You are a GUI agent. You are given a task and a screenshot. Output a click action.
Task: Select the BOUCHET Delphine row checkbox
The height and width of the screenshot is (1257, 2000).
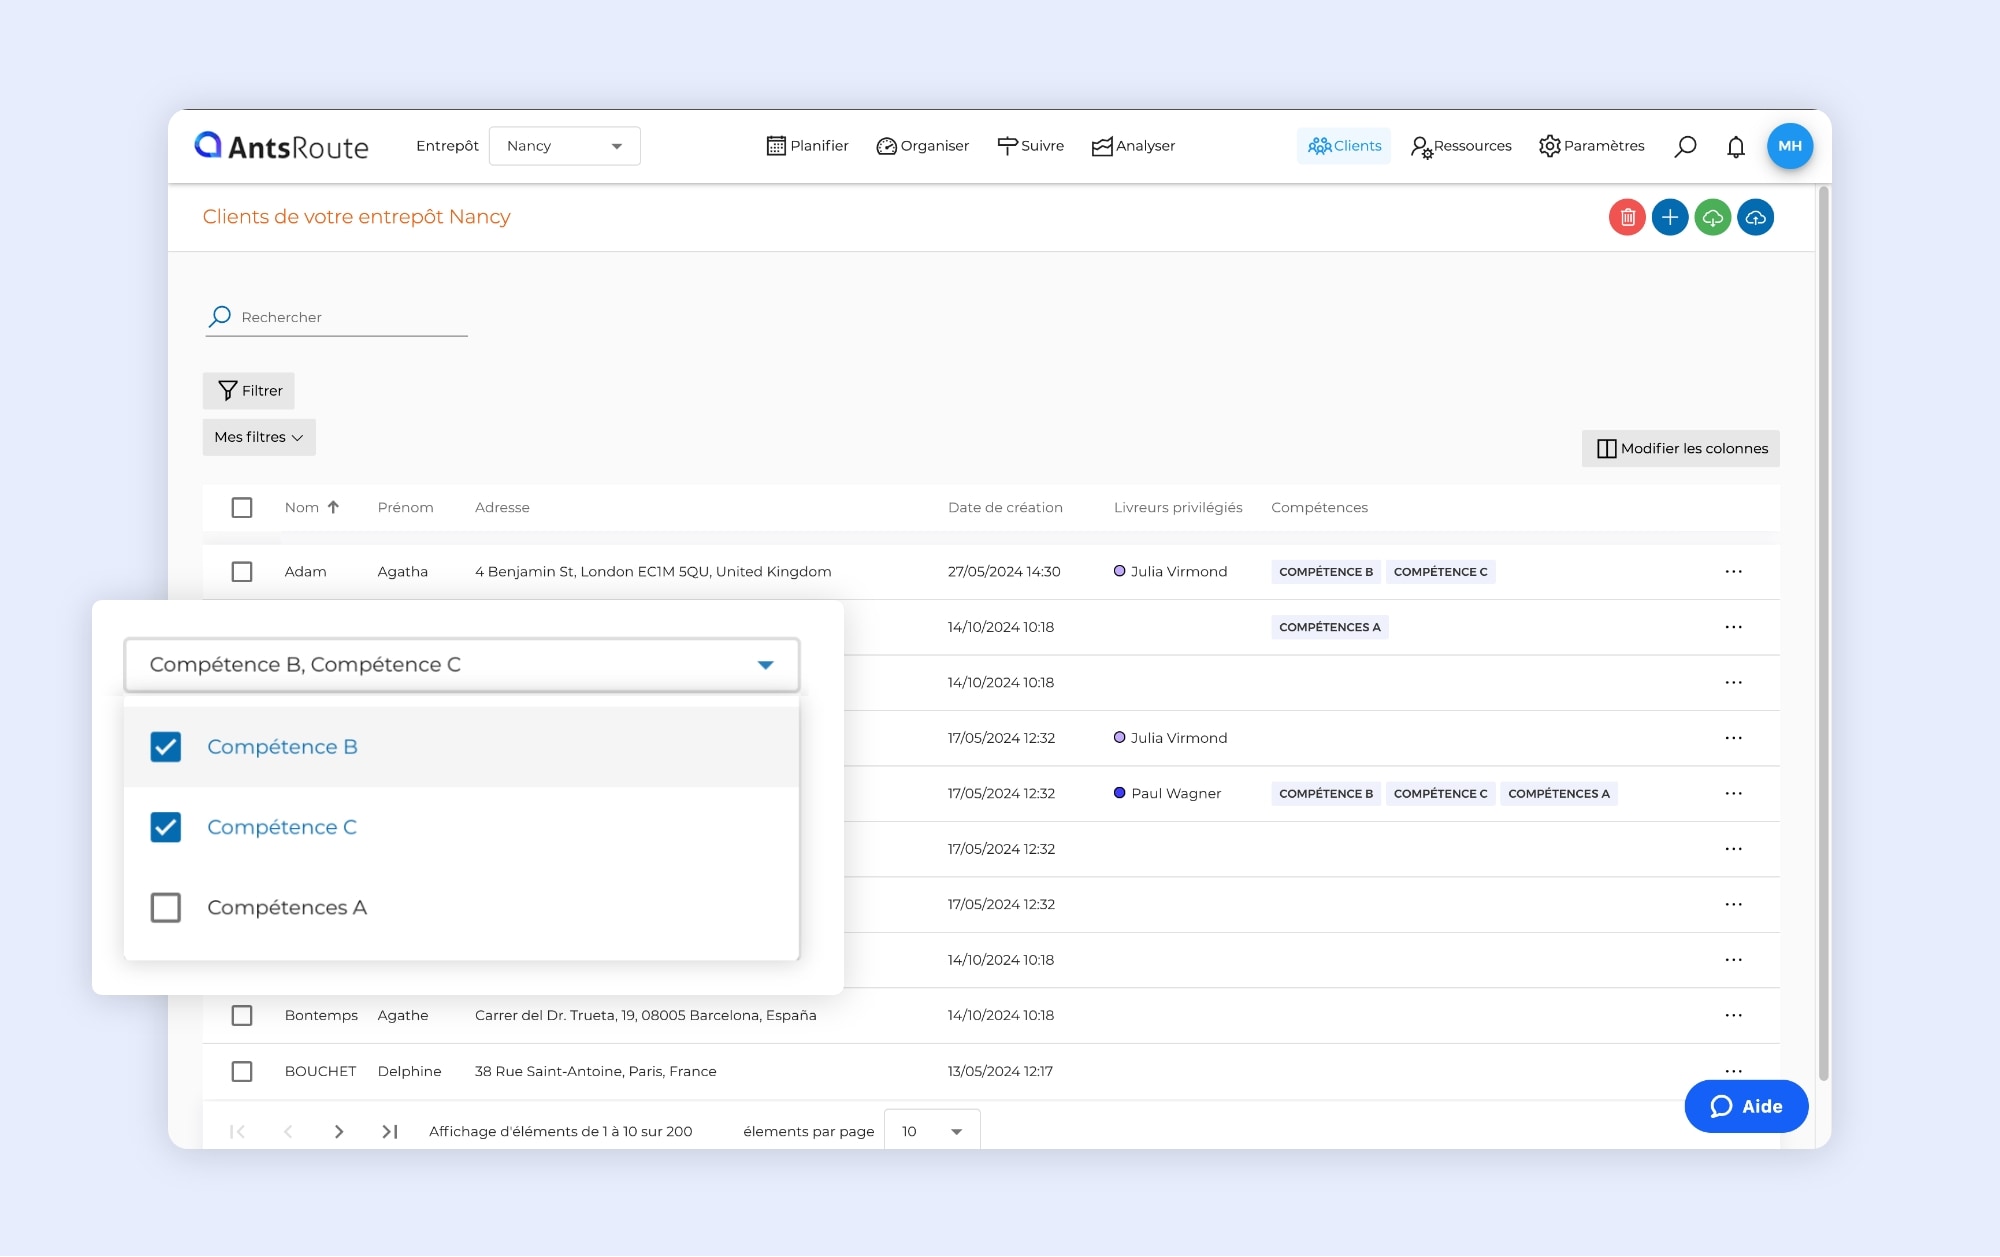(x=242, y=1071)
